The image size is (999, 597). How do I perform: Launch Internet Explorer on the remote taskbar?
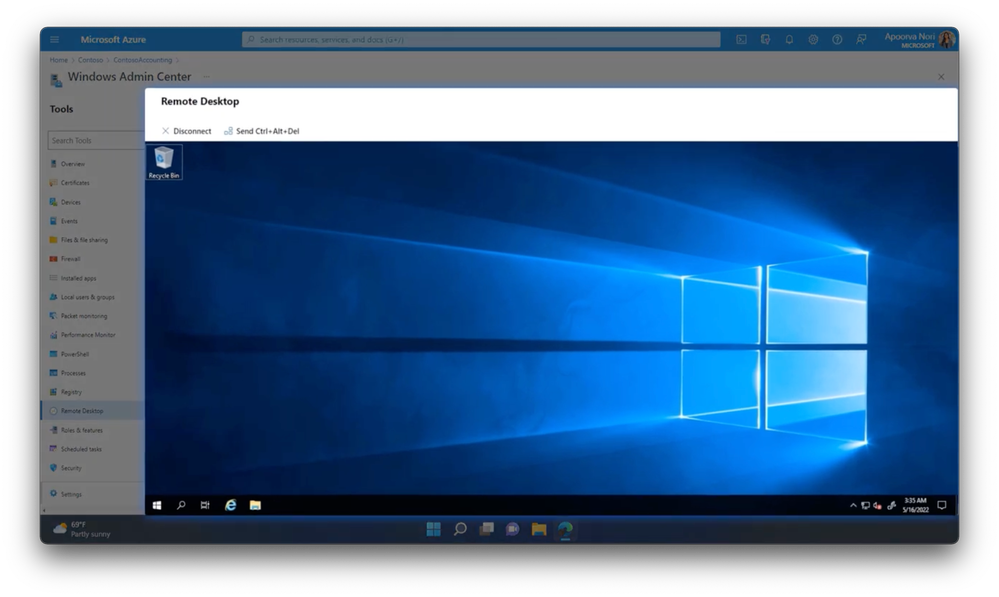point(231,505)
